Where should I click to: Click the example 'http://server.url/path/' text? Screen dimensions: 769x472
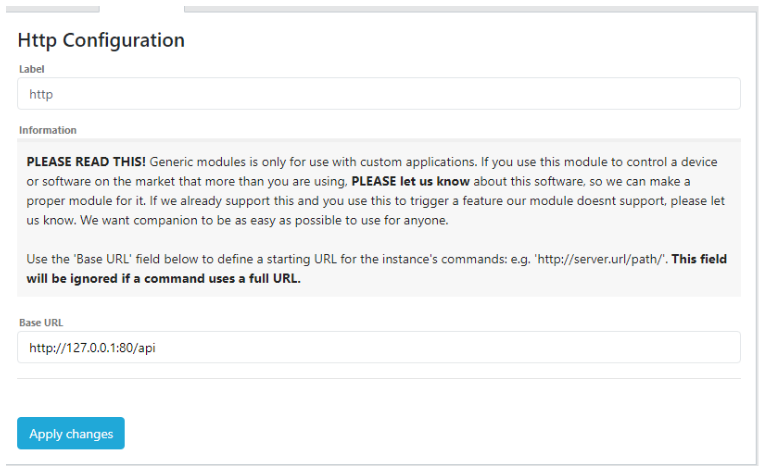(x=600, y=259)
